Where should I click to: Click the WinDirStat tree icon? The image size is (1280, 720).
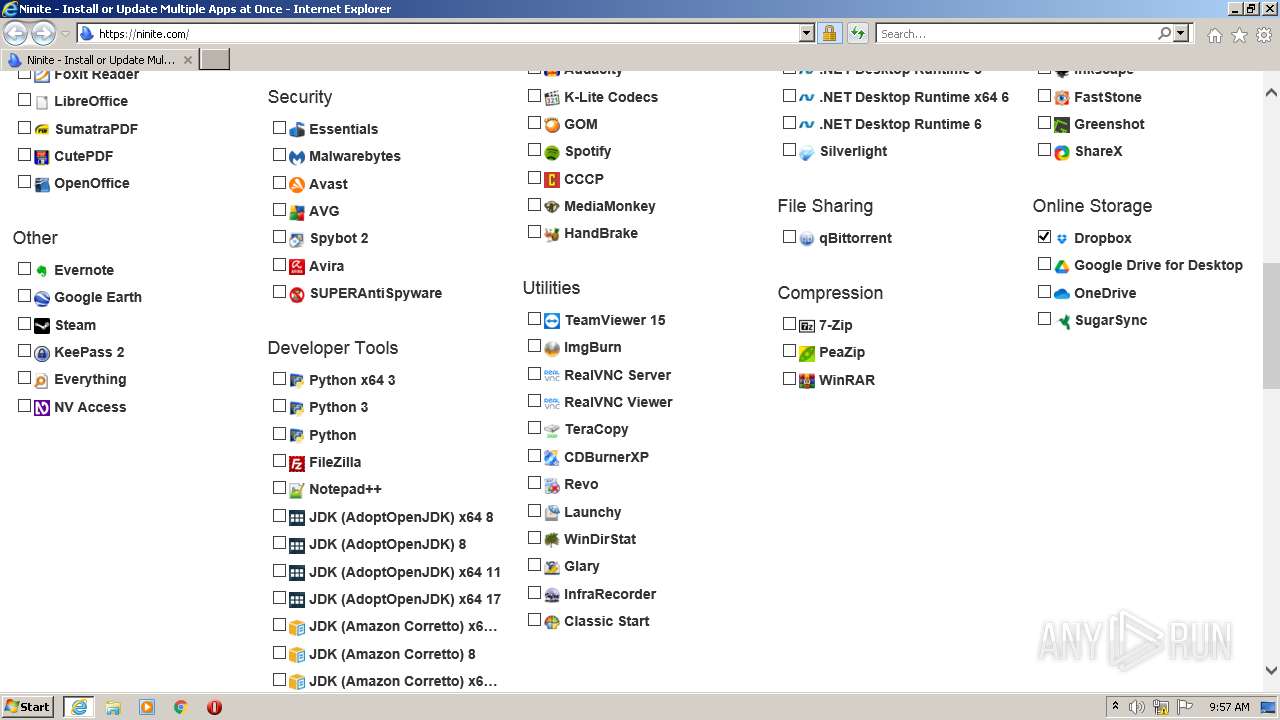click(552, 540)
